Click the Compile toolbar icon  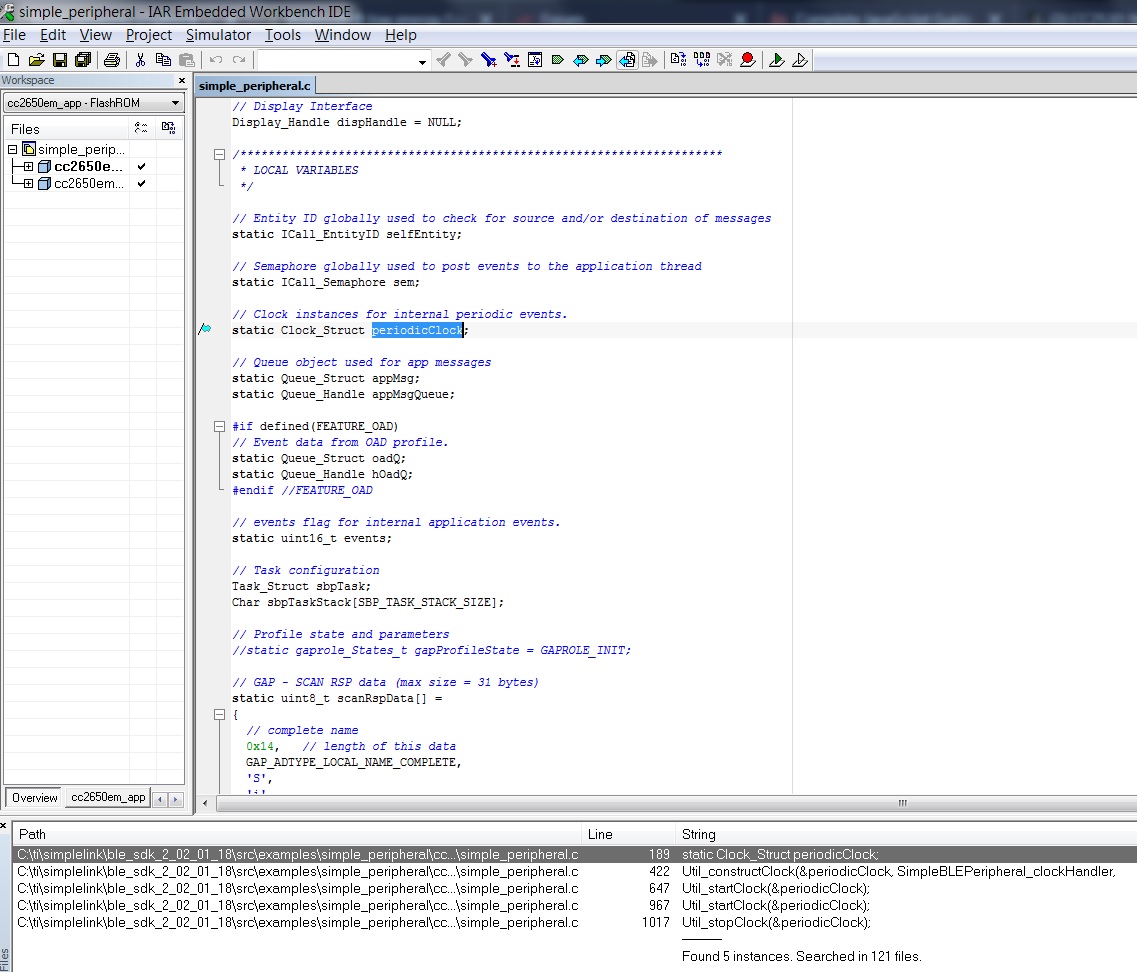678,60
